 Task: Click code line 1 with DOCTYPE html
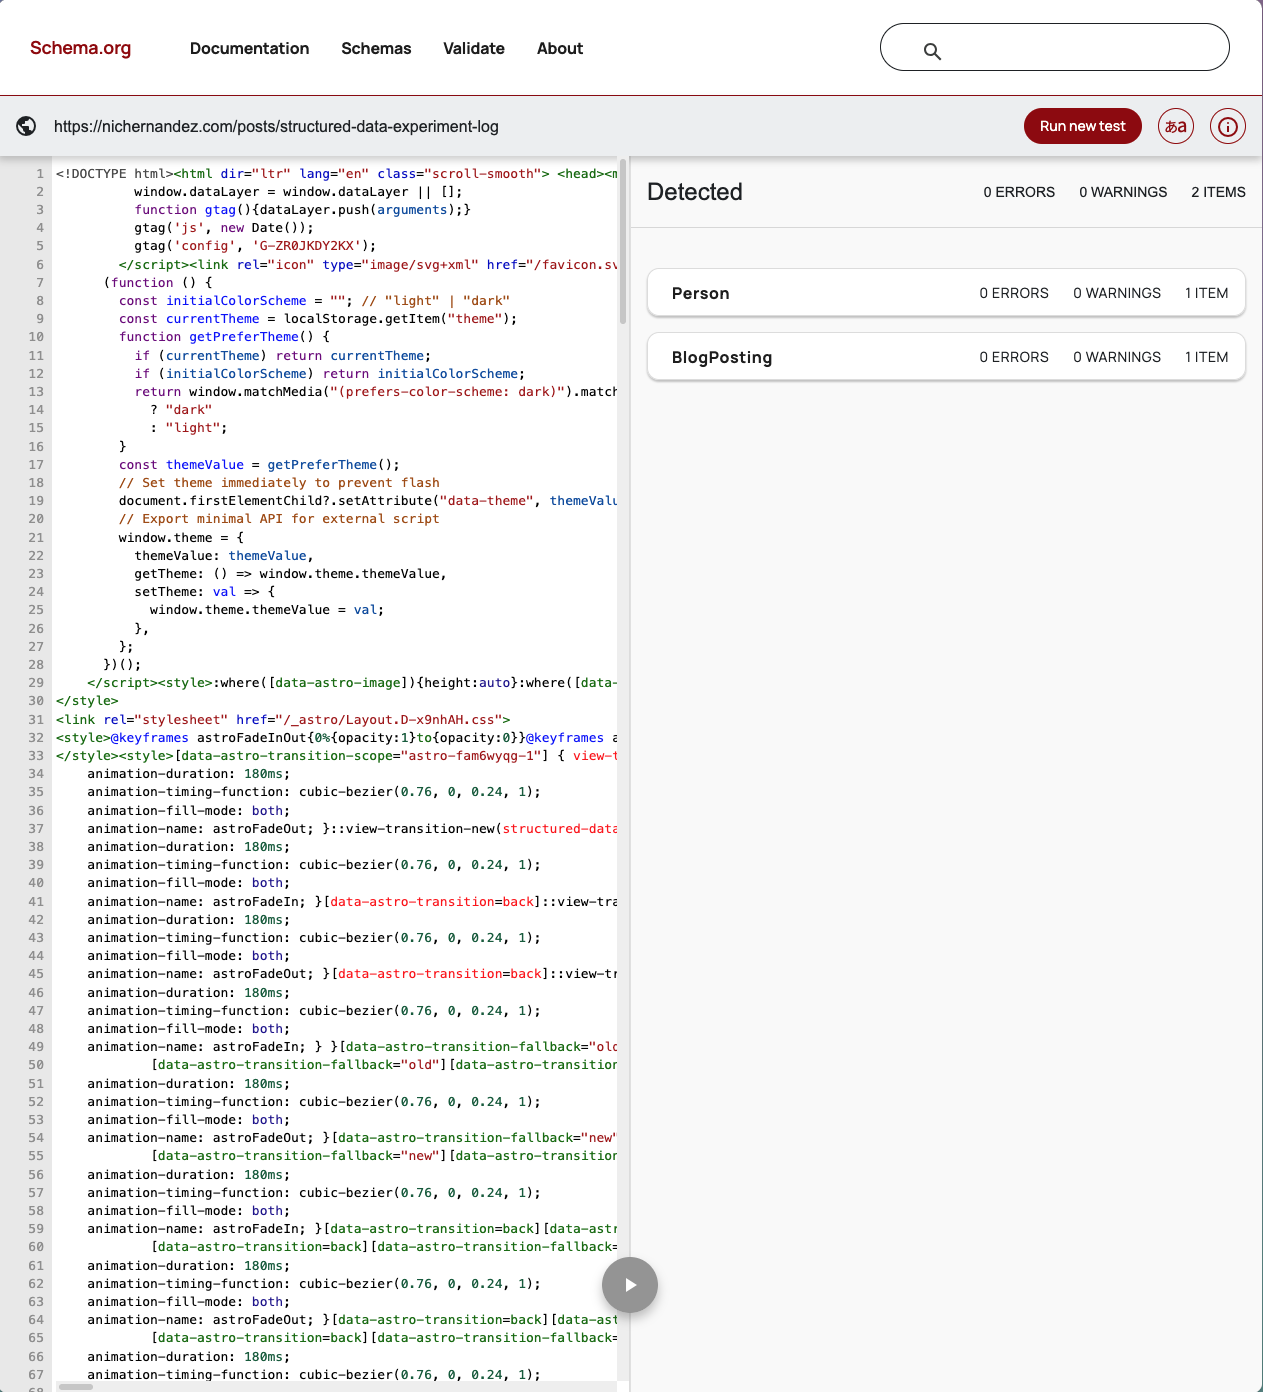click(x=336, y=174)
